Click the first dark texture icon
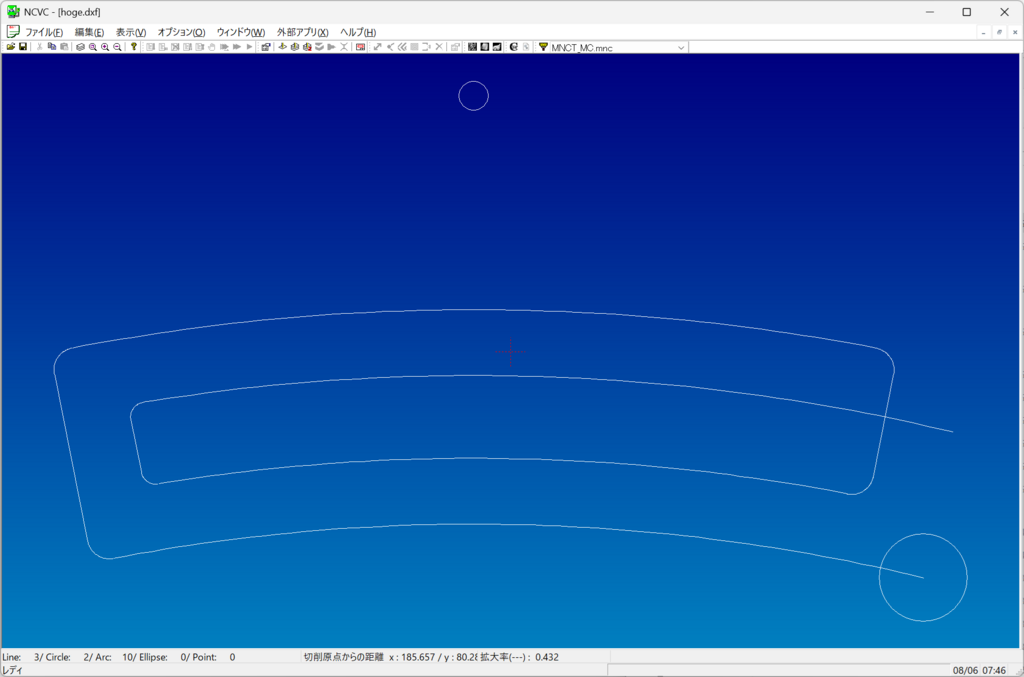1024x677 pixels. coord(472,47)
